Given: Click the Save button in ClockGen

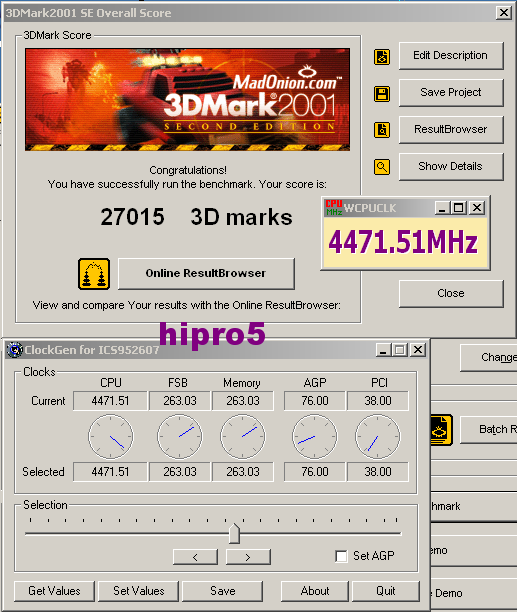Looking at the screenshot, I should point(222,591).
